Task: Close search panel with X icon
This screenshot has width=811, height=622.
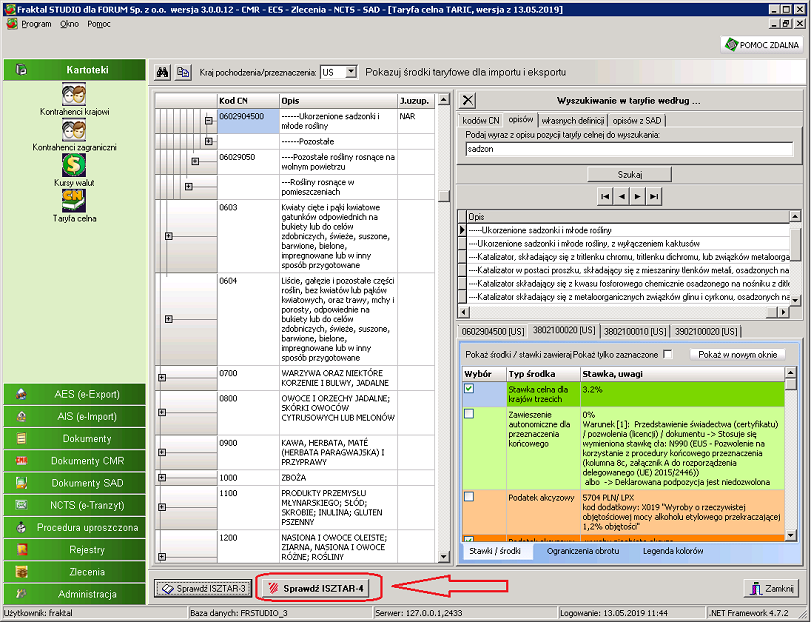Action: coord(468,100)
